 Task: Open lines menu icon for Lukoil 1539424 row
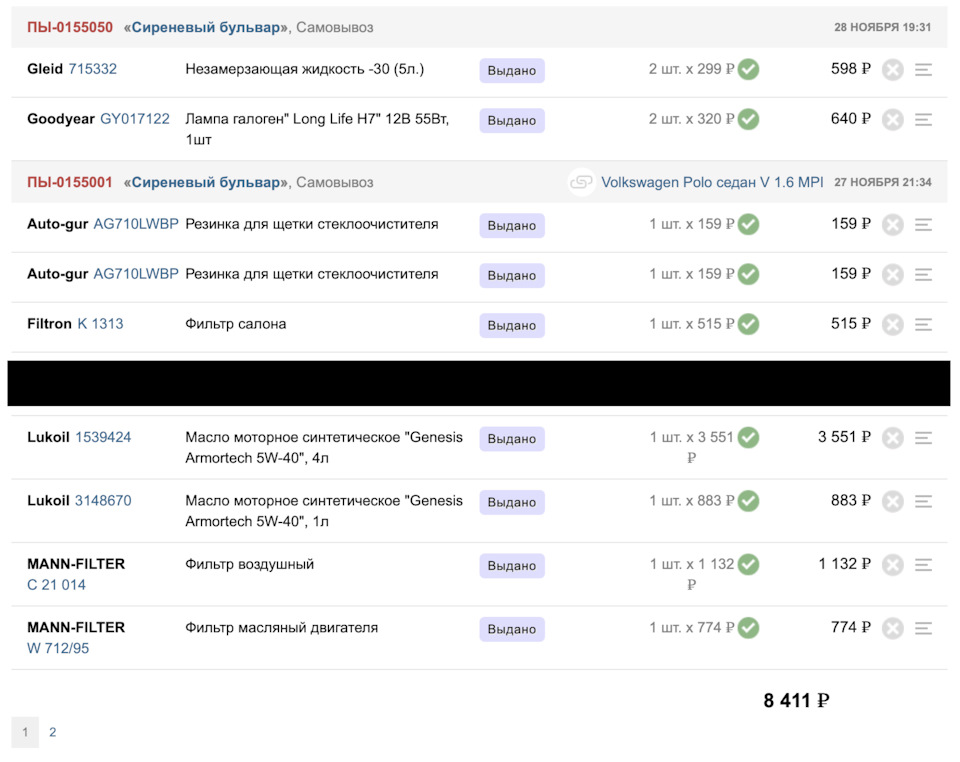click(x=923, y=438)
